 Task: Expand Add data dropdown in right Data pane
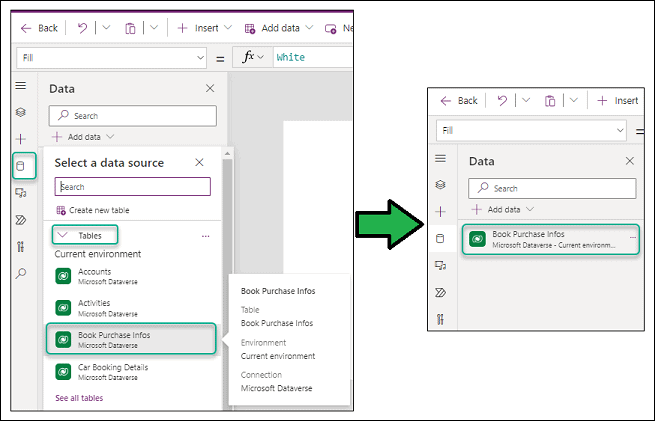point(503,209)
